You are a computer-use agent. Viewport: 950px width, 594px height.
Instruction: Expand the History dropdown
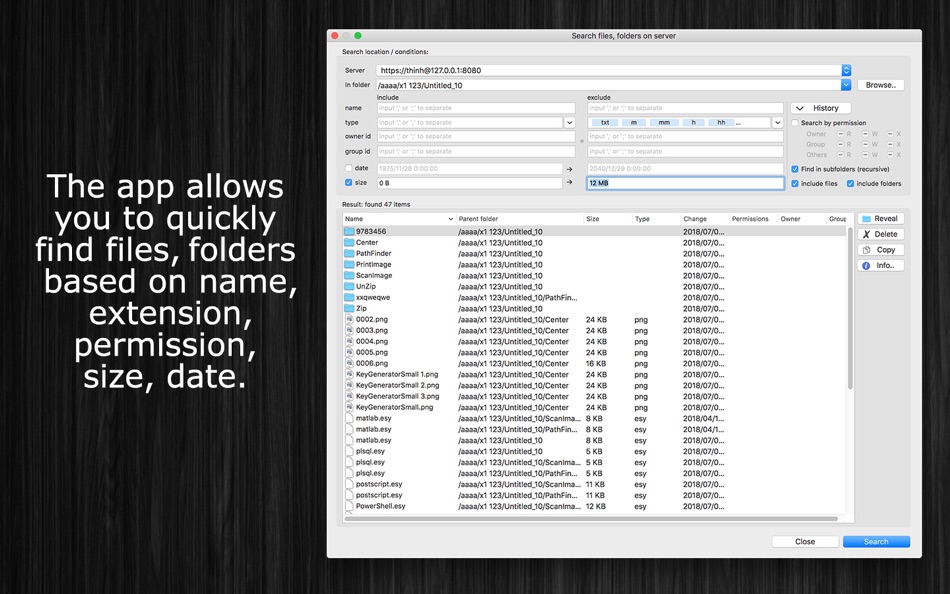click(820, 108)
